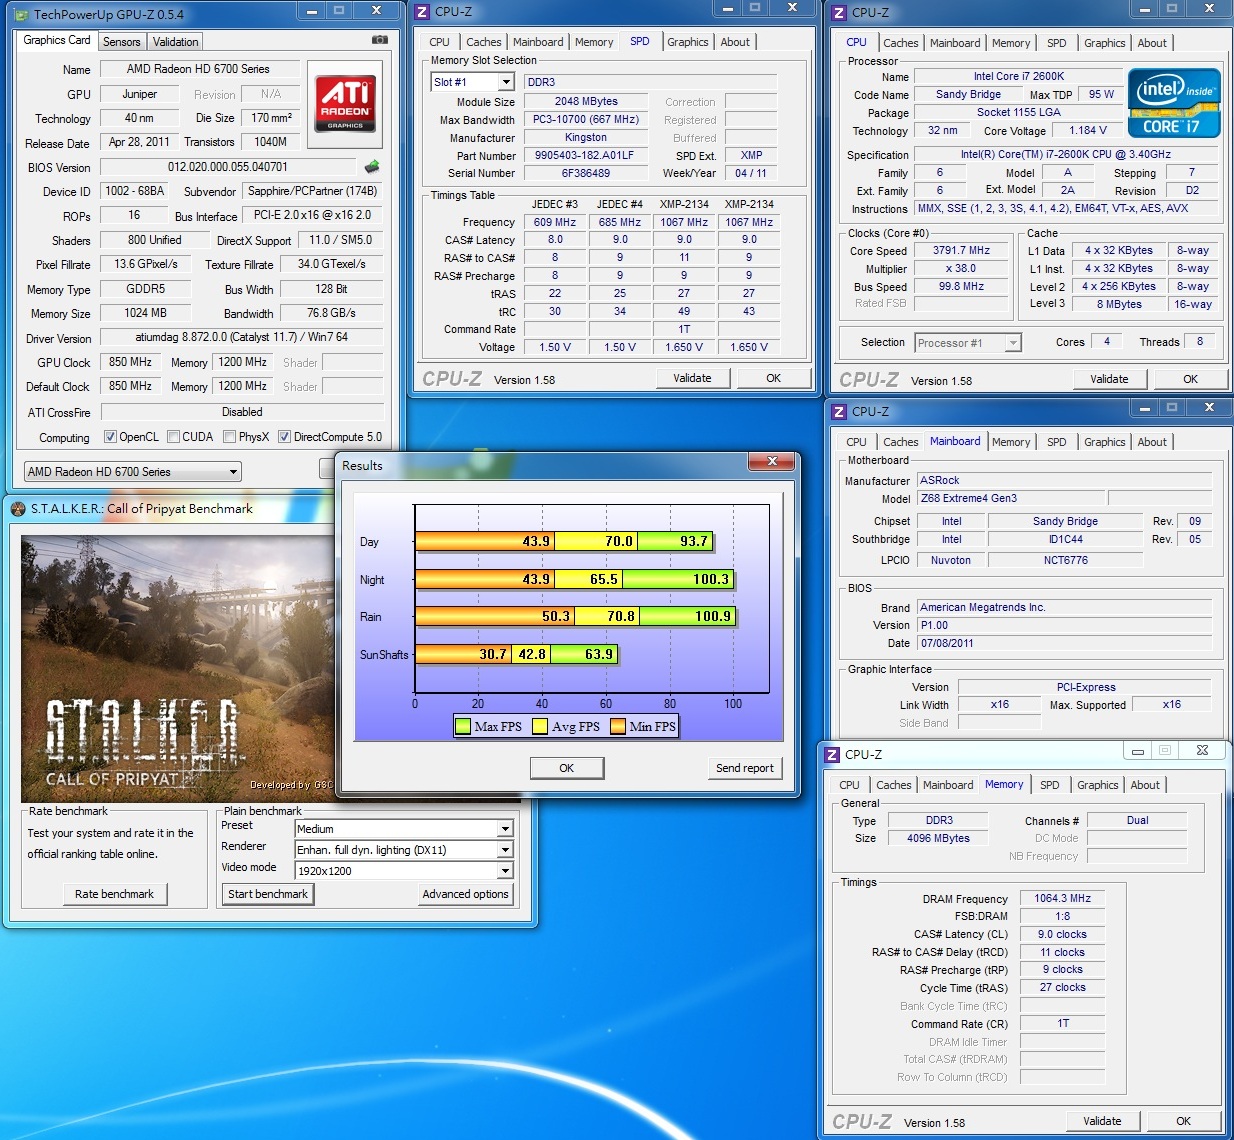
Task: Click the BIOS Version field 012.020.000.055.040701
Action: point(228,167)
